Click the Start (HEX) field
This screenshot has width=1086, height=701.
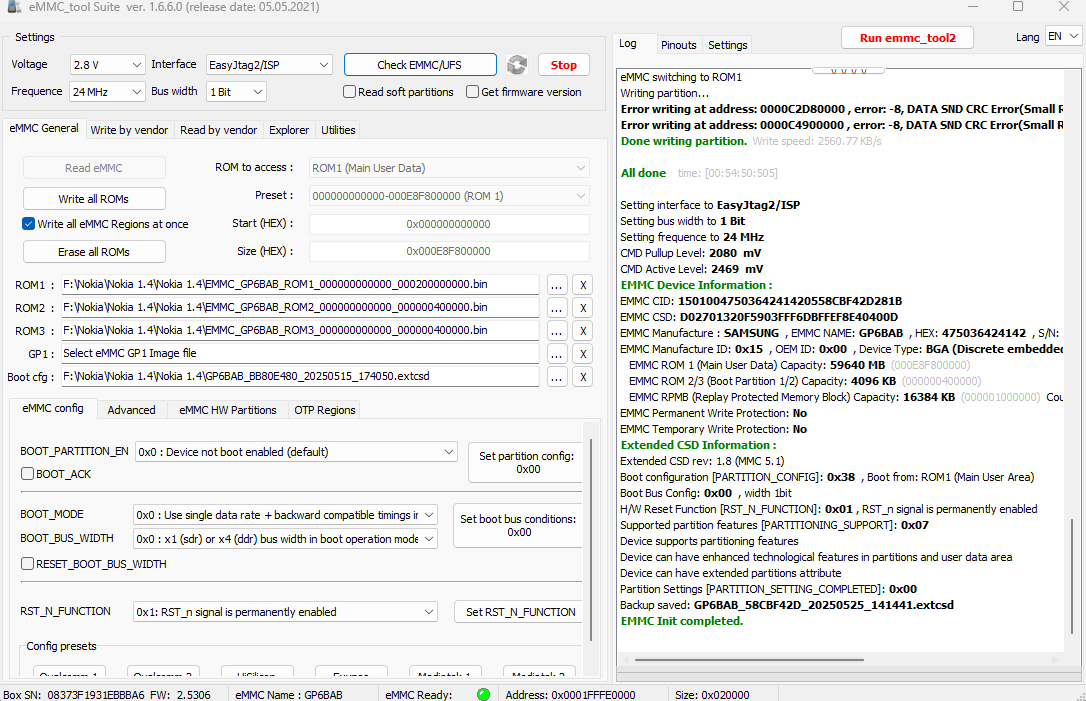449,224
